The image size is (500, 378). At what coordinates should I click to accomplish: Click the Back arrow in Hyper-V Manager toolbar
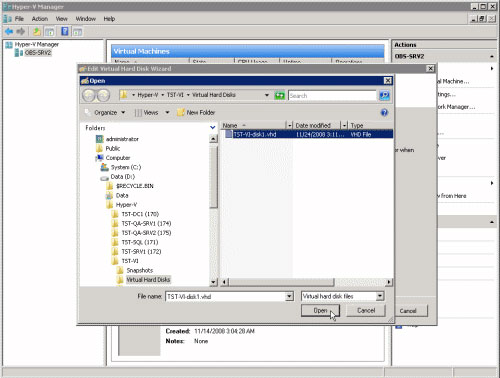(9, 32)
